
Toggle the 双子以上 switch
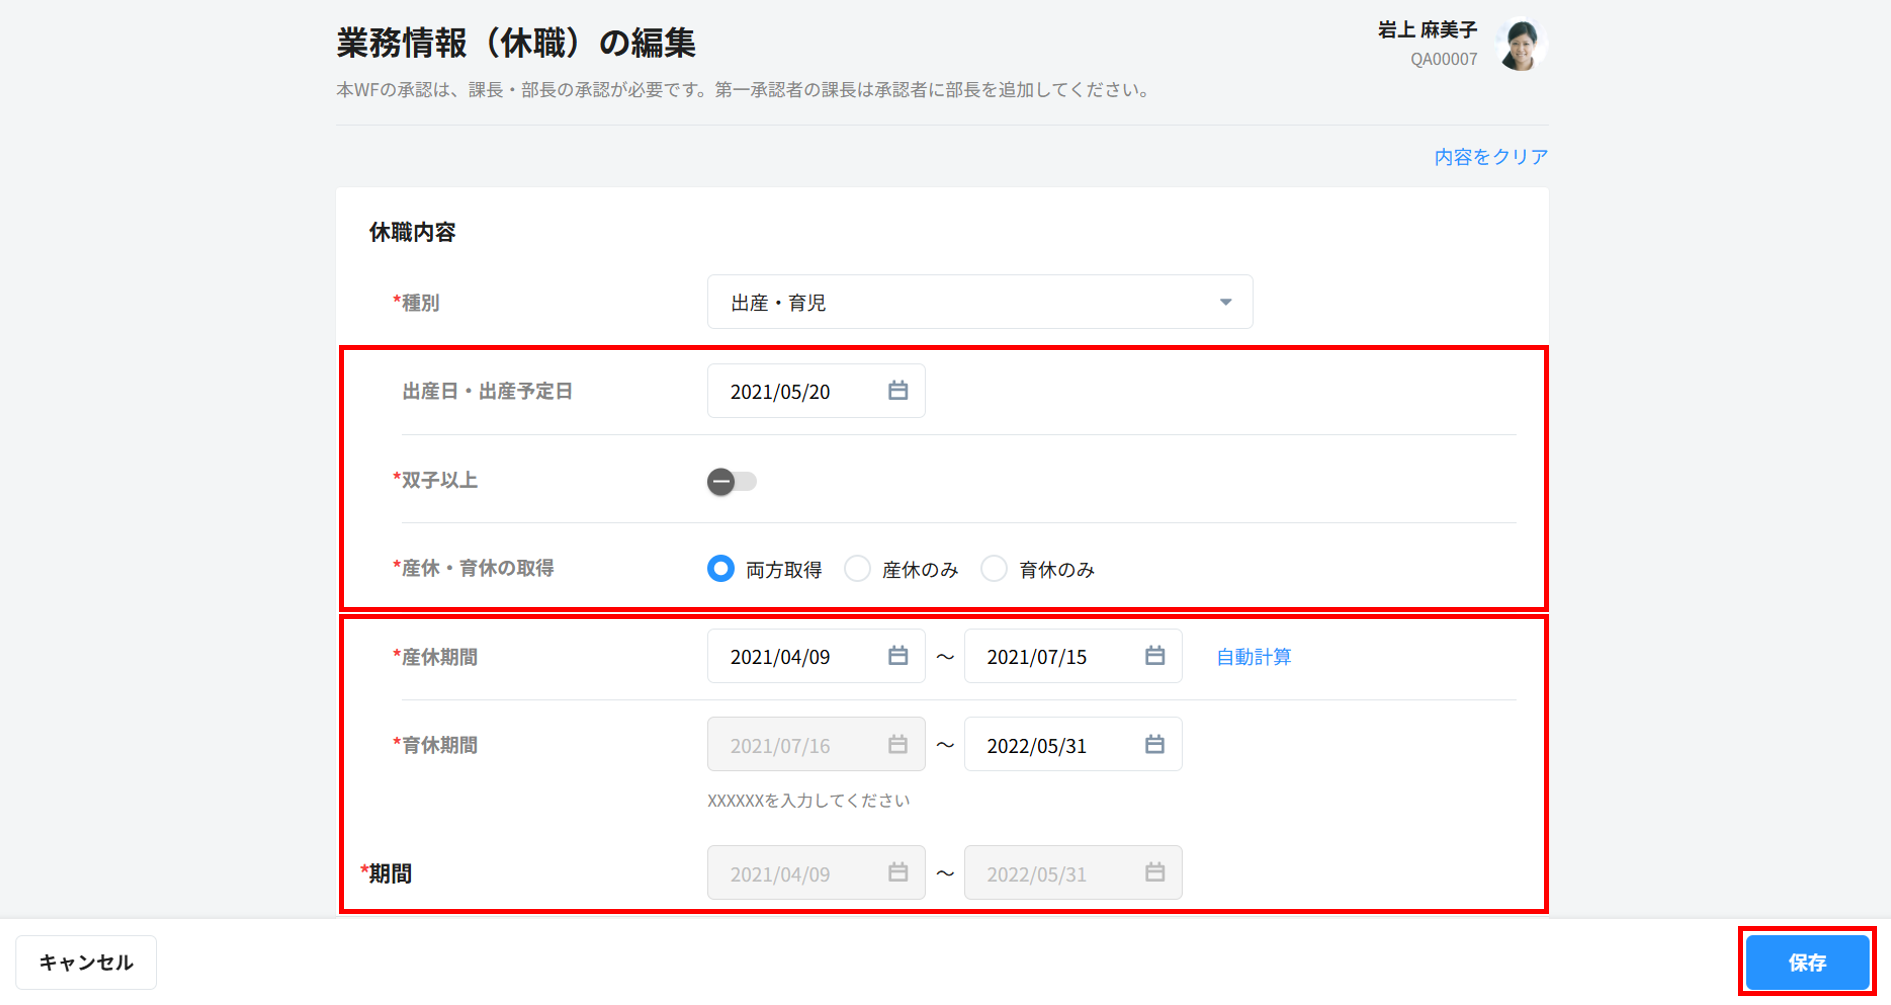pos(731,482)
